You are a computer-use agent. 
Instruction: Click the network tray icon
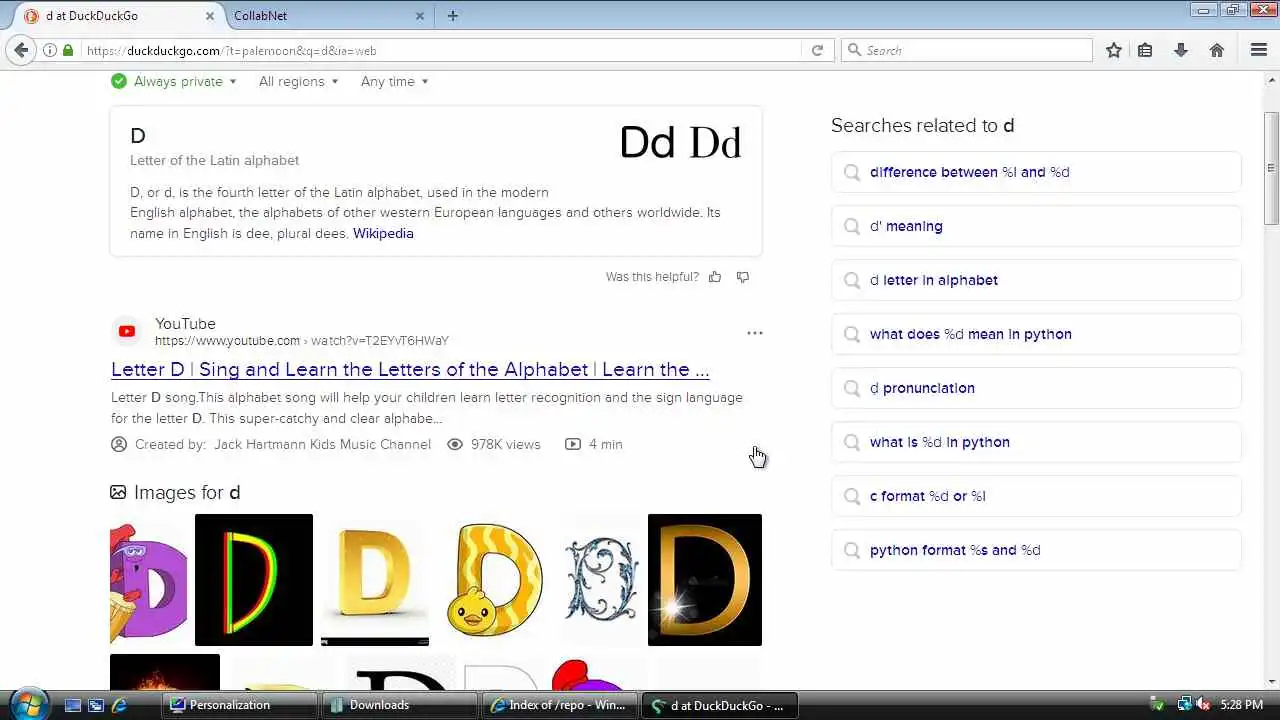[x=1184, y=705]
